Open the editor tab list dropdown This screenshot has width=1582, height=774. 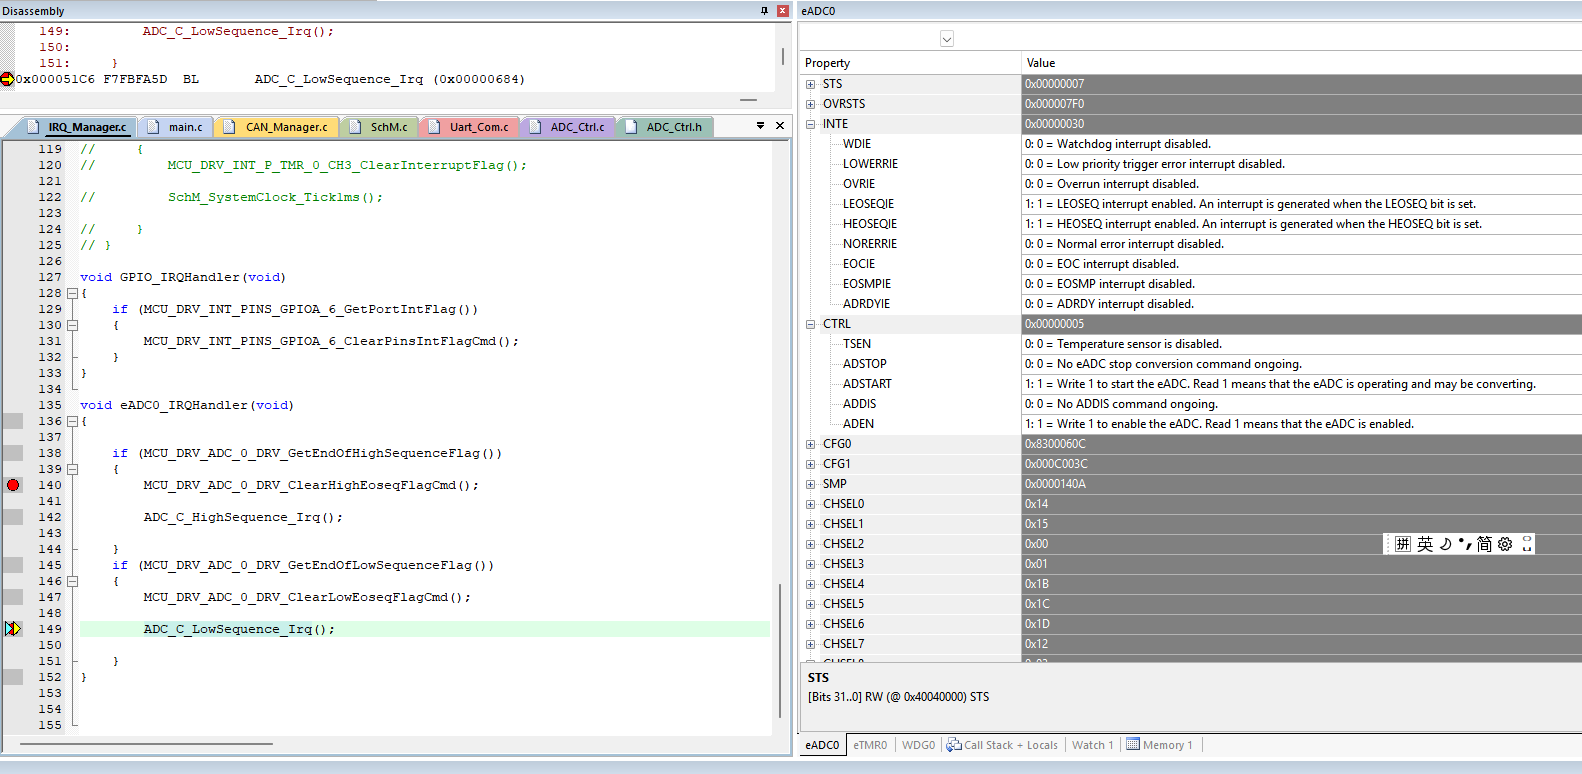coord(760,126)
